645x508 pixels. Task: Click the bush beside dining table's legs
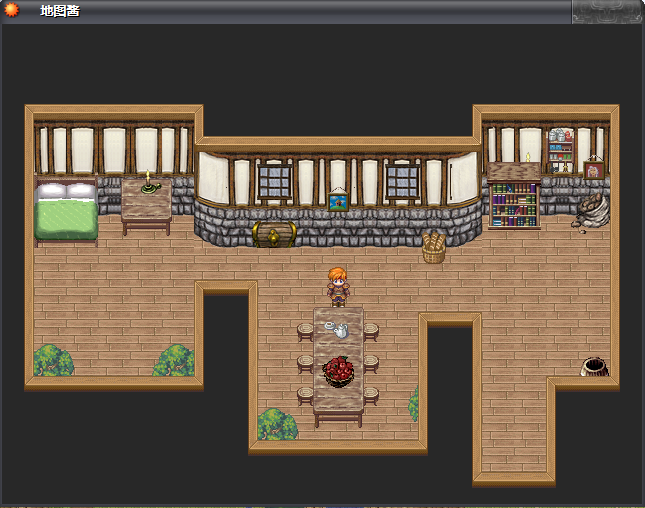[x=278, y=424]
